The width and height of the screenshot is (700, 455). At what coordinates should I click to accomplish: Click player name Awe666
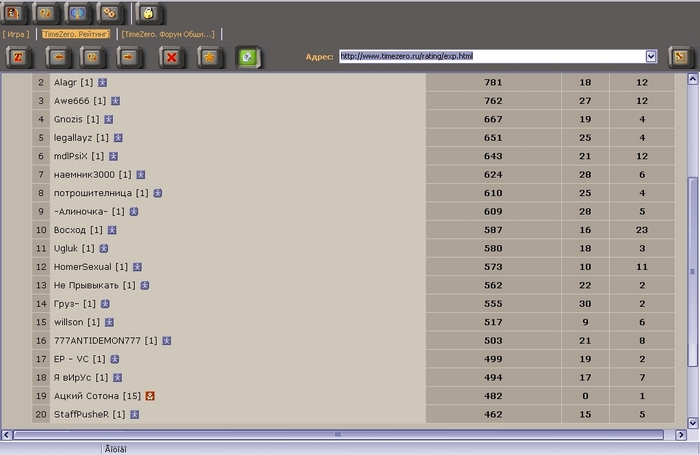click(x=71, y=101)
